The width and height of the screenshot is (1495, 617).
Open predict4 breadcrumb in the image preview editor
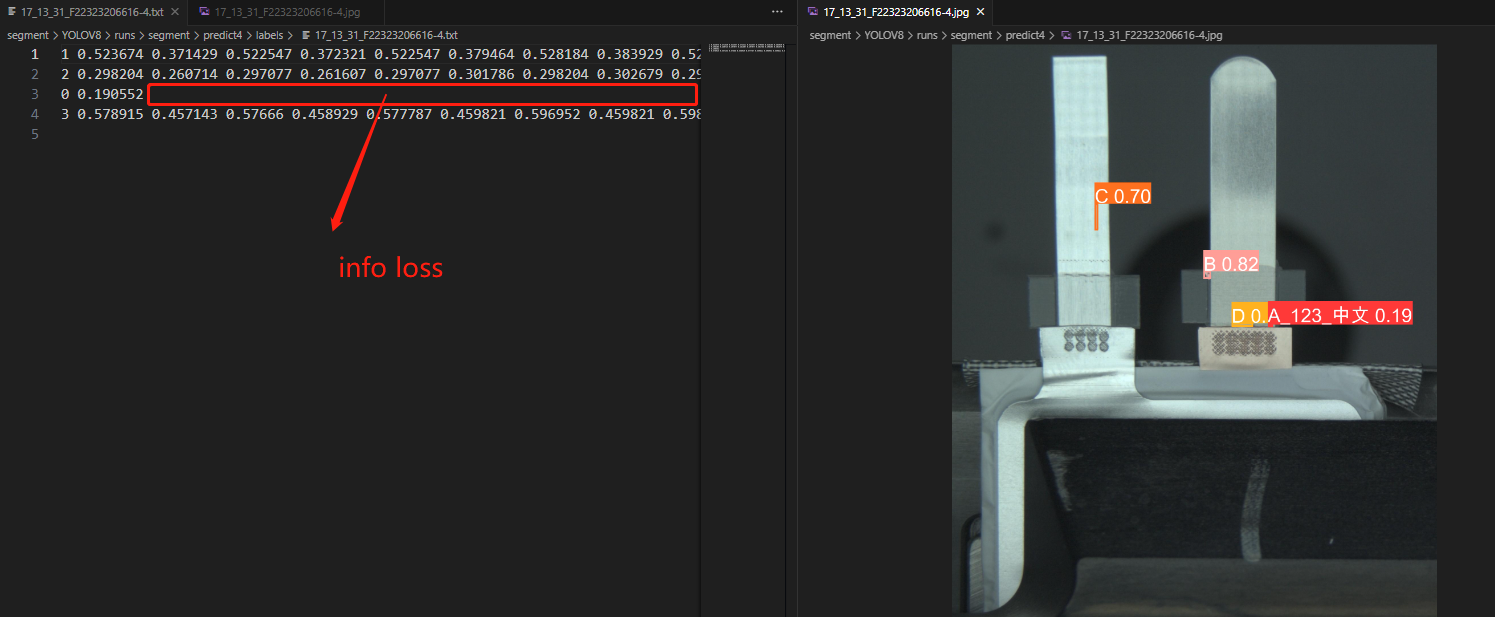(x=1023, y=35)
